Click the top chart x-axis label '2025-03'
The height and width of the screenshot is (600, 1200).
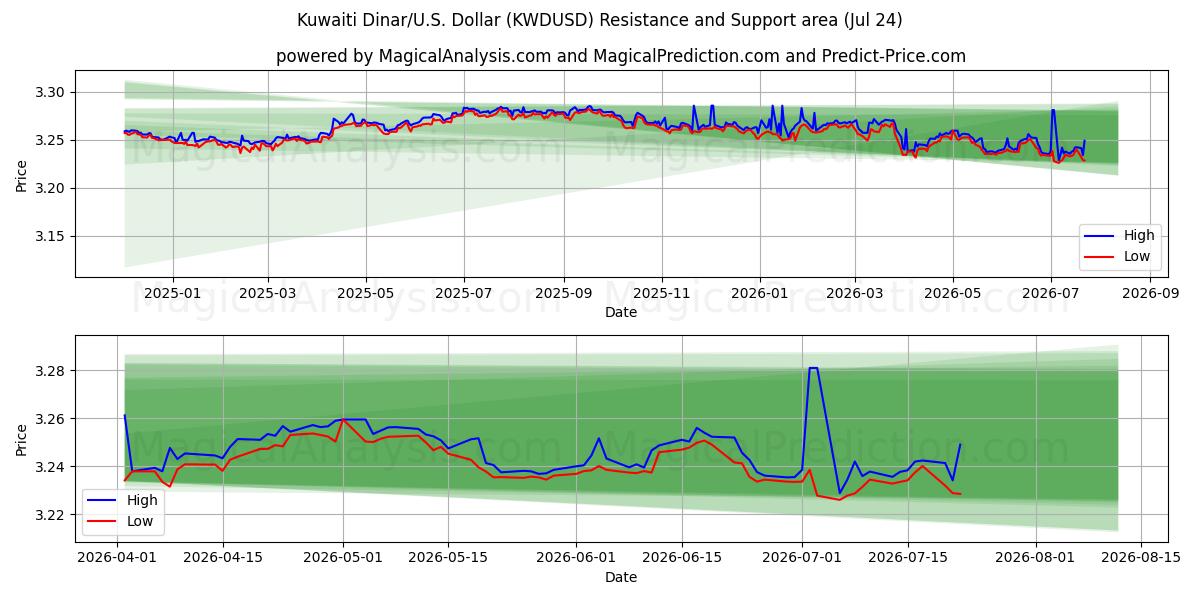tap(268, 294)
